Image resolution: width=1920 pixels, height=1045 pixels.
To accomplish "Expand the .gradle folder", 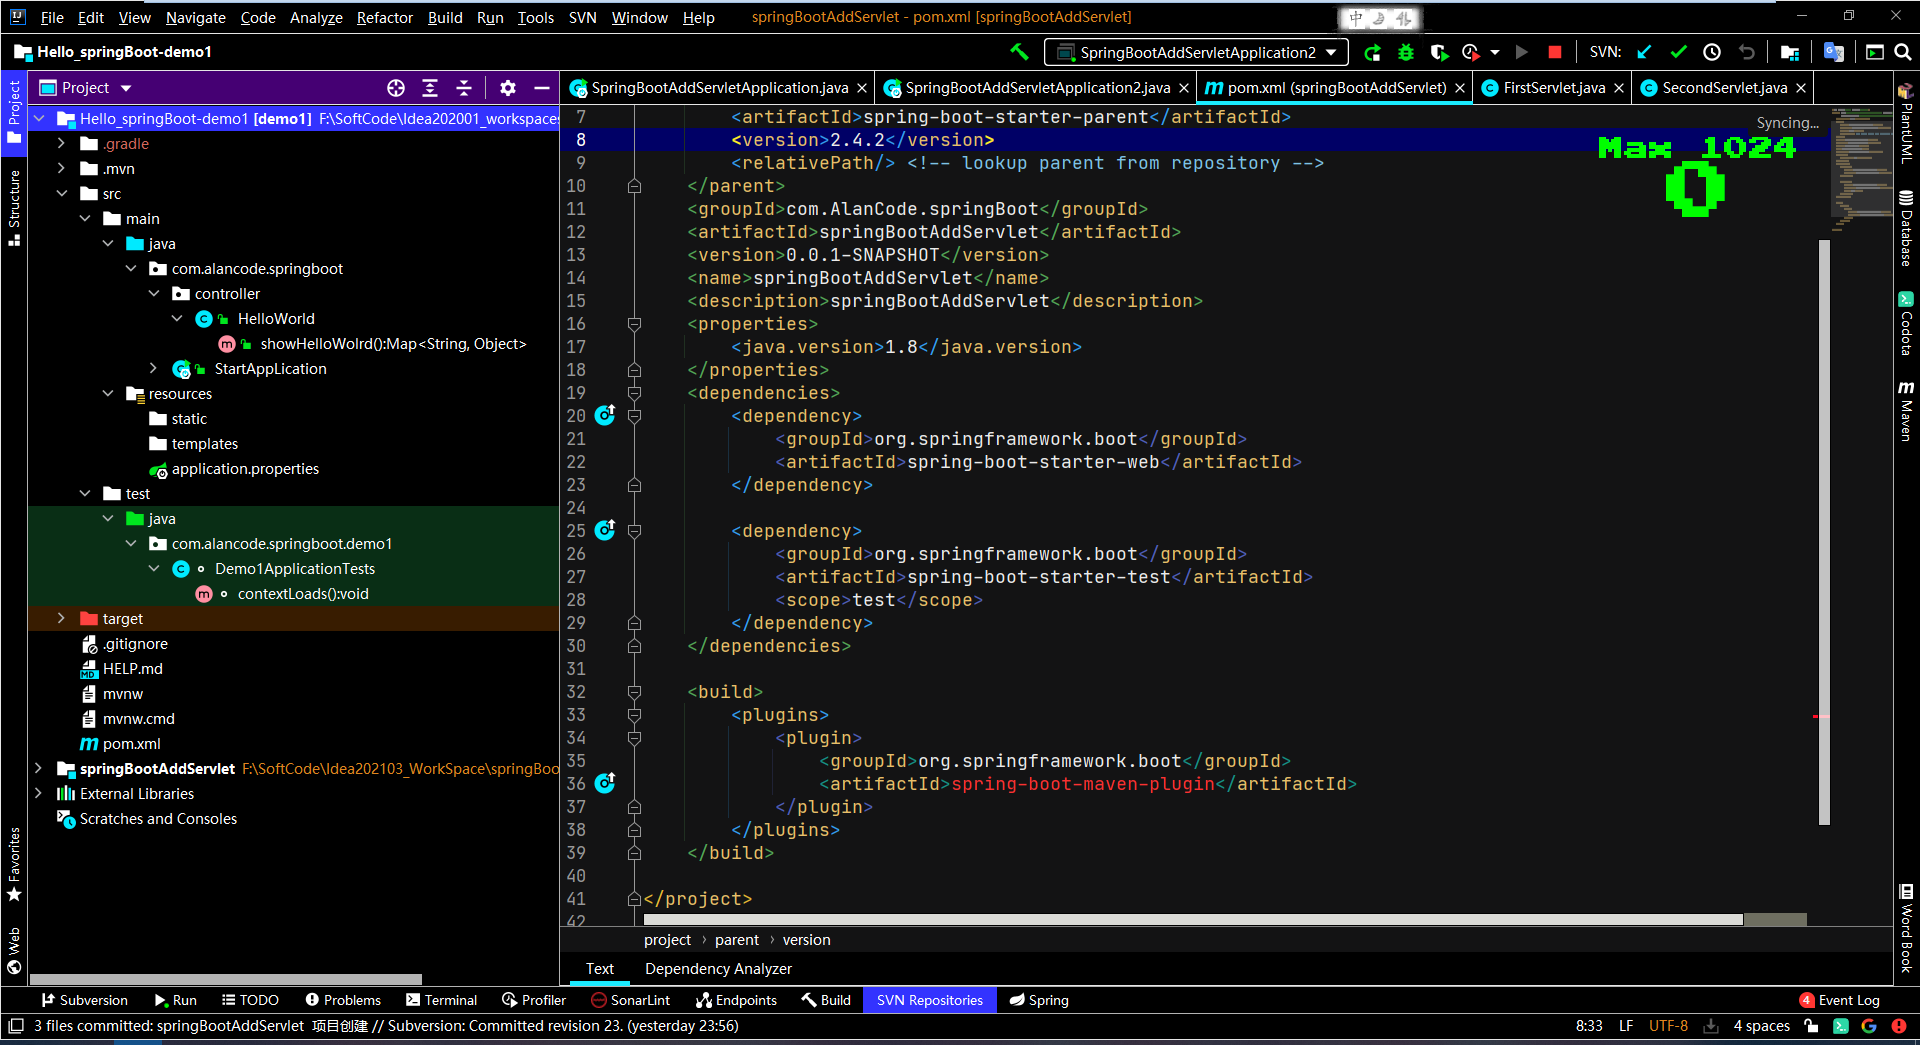I will coord(61,143).
